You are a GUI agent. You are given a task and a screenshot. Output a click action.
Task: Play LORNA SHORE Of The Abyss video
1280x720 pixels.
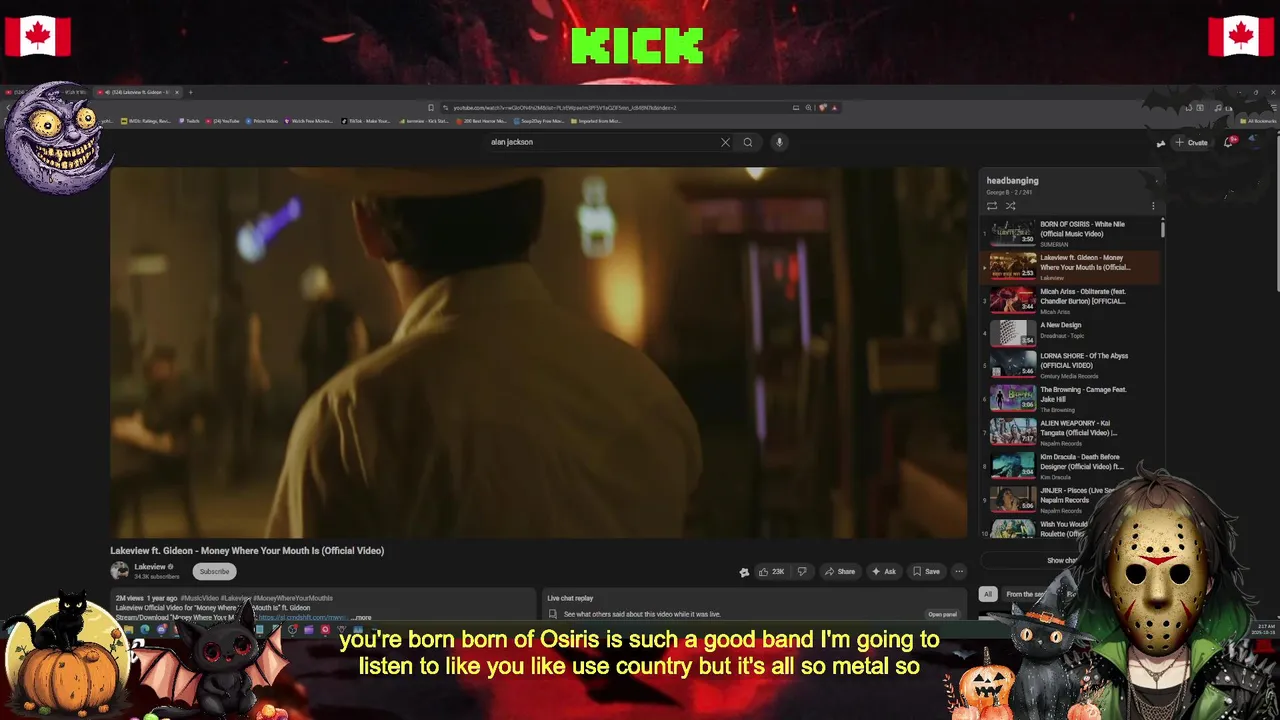point(1070,364)
